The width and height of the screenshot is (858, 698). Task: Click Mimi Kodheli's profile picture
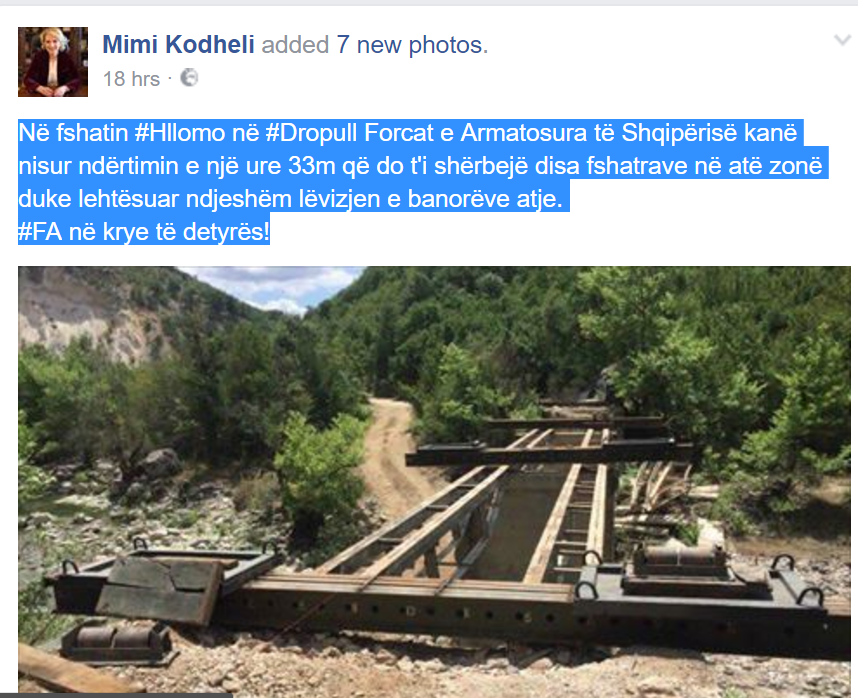point(53,62)
